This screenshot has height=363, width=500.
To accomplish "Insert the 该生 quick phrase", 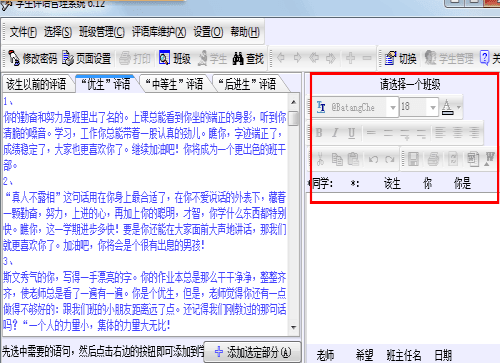I will coord(392,183).
